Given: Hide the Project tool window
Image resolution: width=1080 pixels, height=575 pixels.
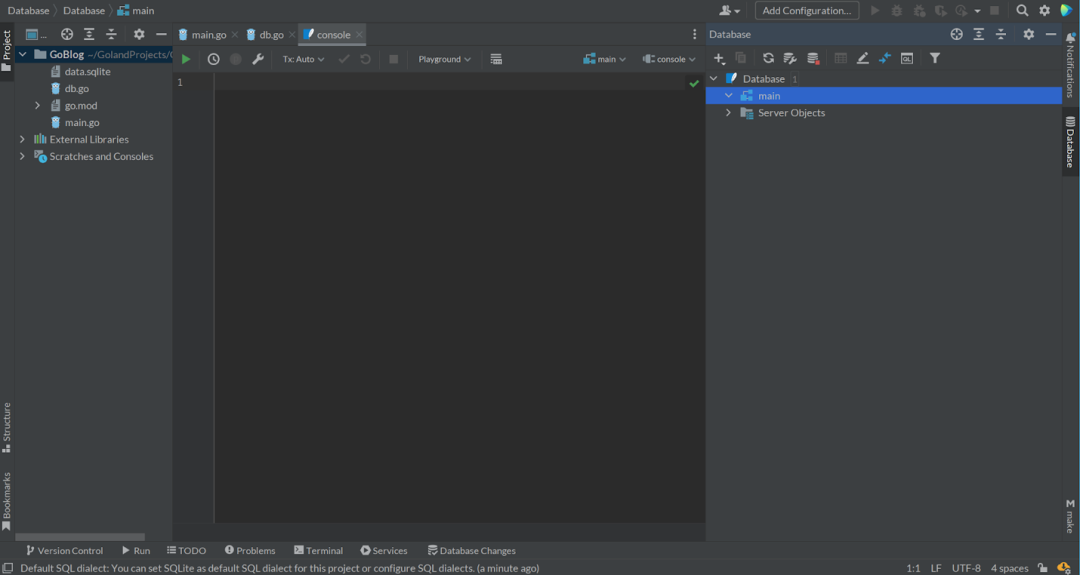Looking at the screenshot, I should 161,34.
